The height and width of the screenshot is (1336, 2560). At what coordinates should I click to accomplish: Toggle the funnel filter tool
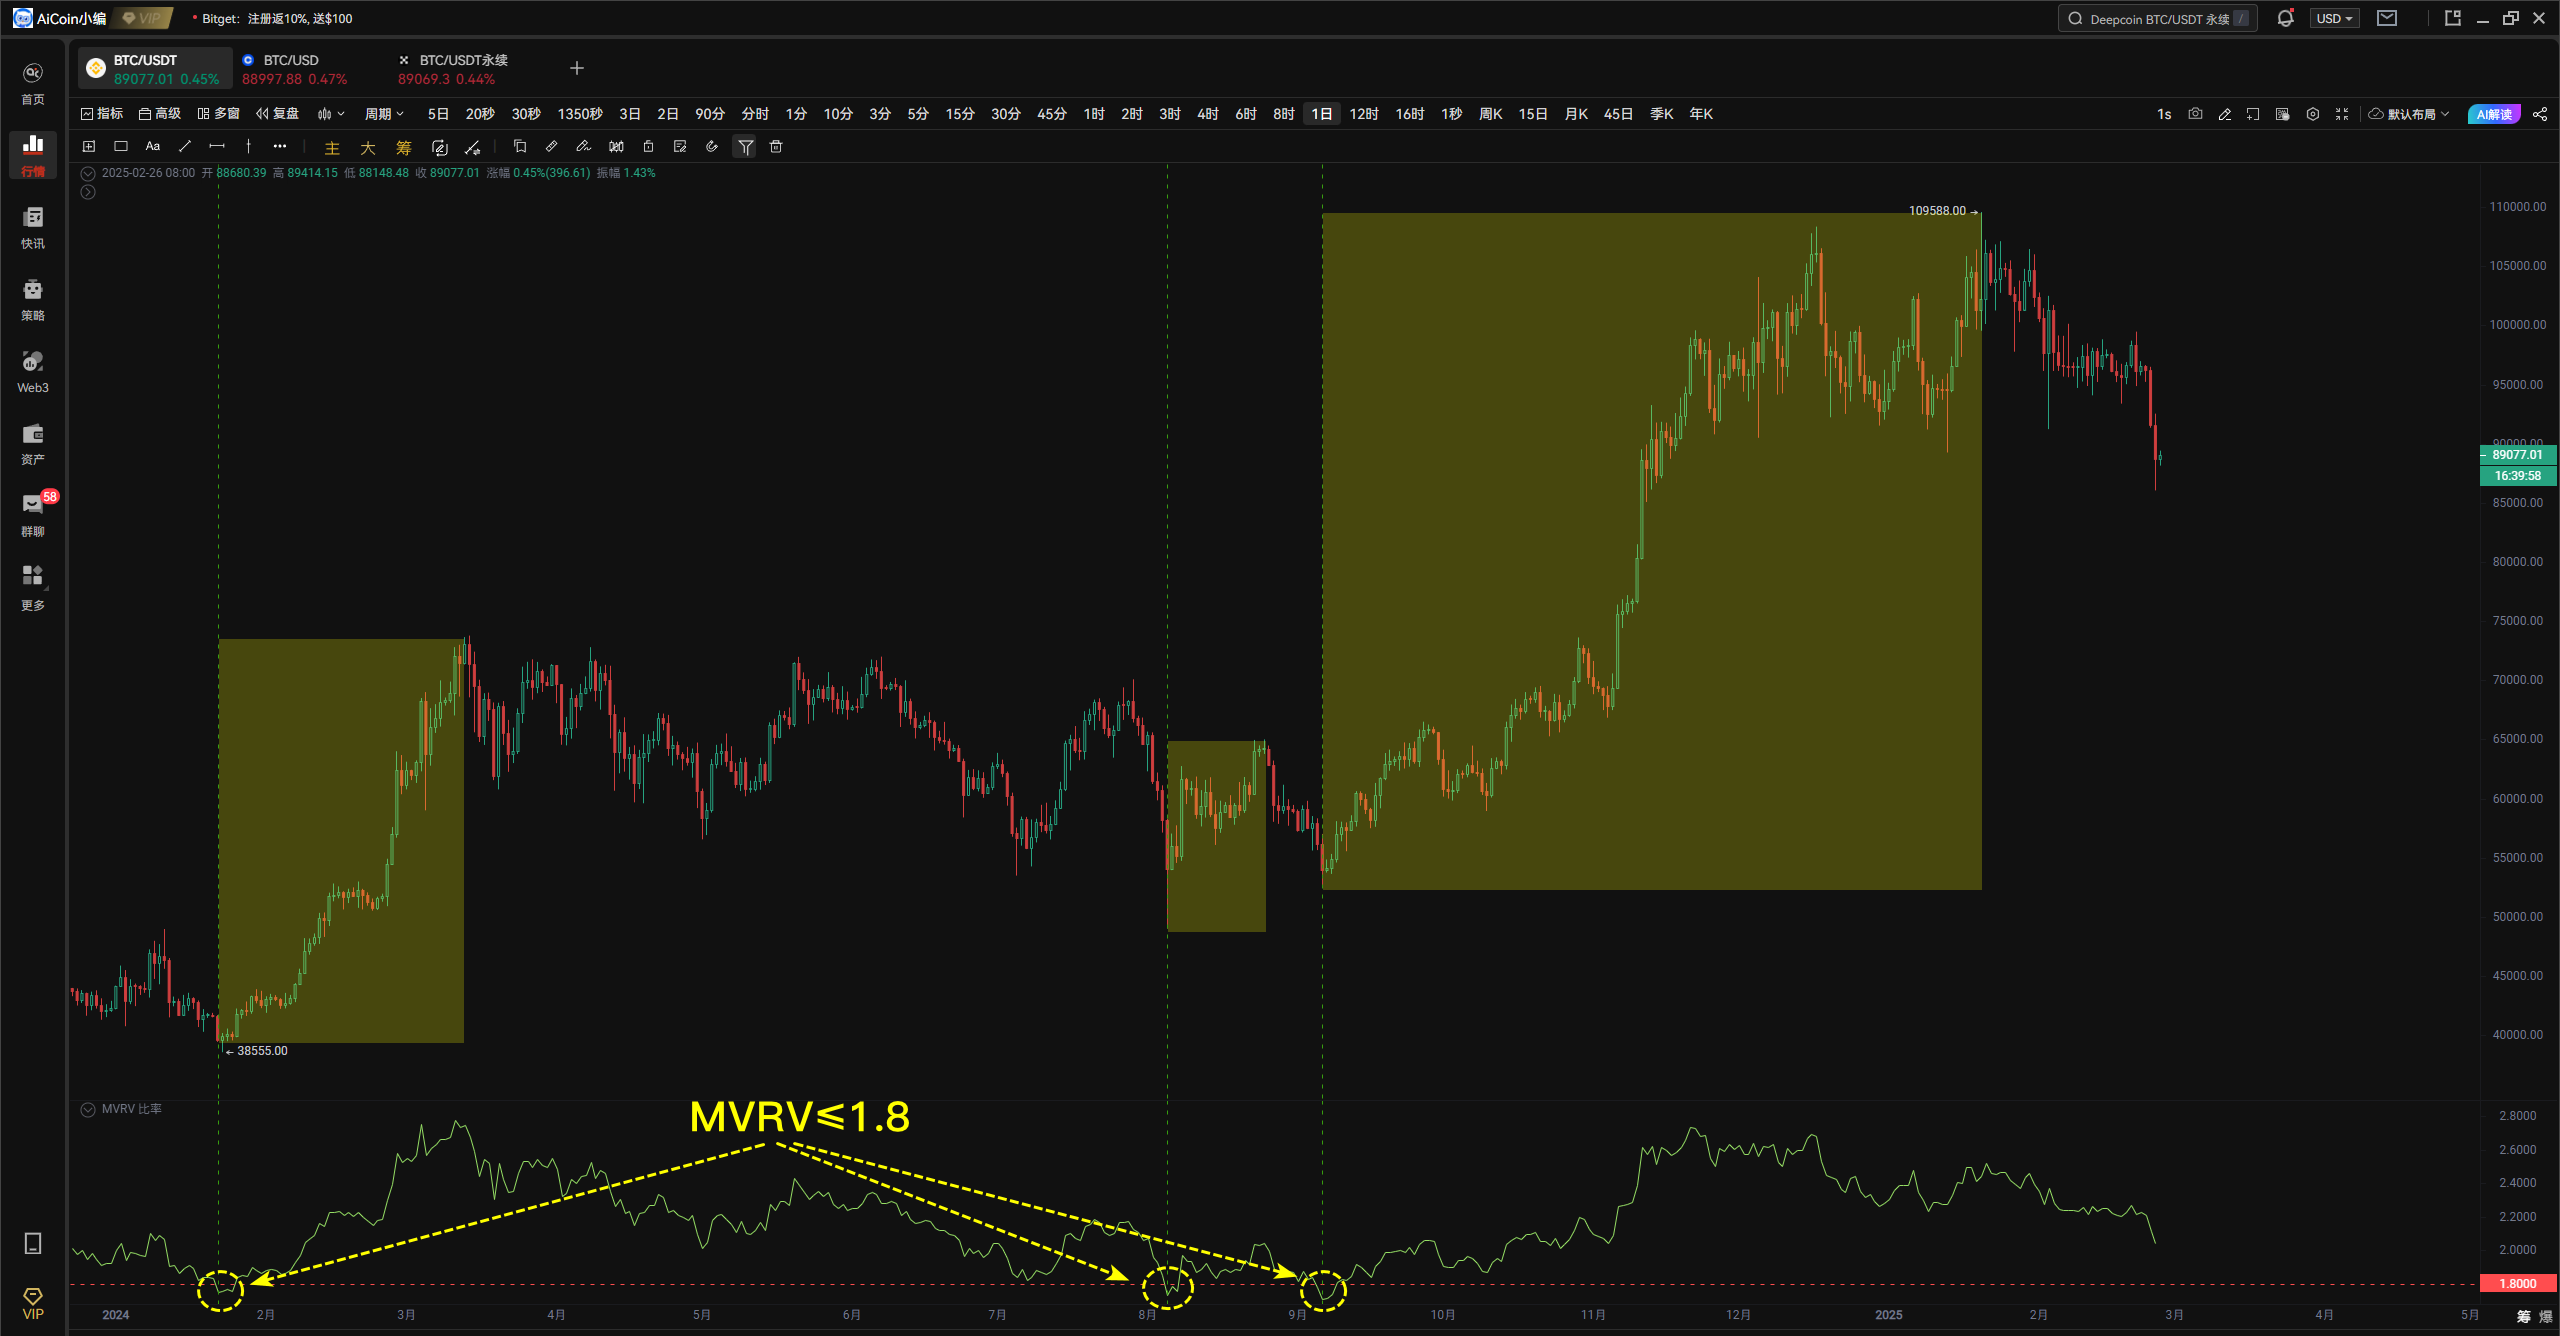pyautogui.click(x=746, y=147)
